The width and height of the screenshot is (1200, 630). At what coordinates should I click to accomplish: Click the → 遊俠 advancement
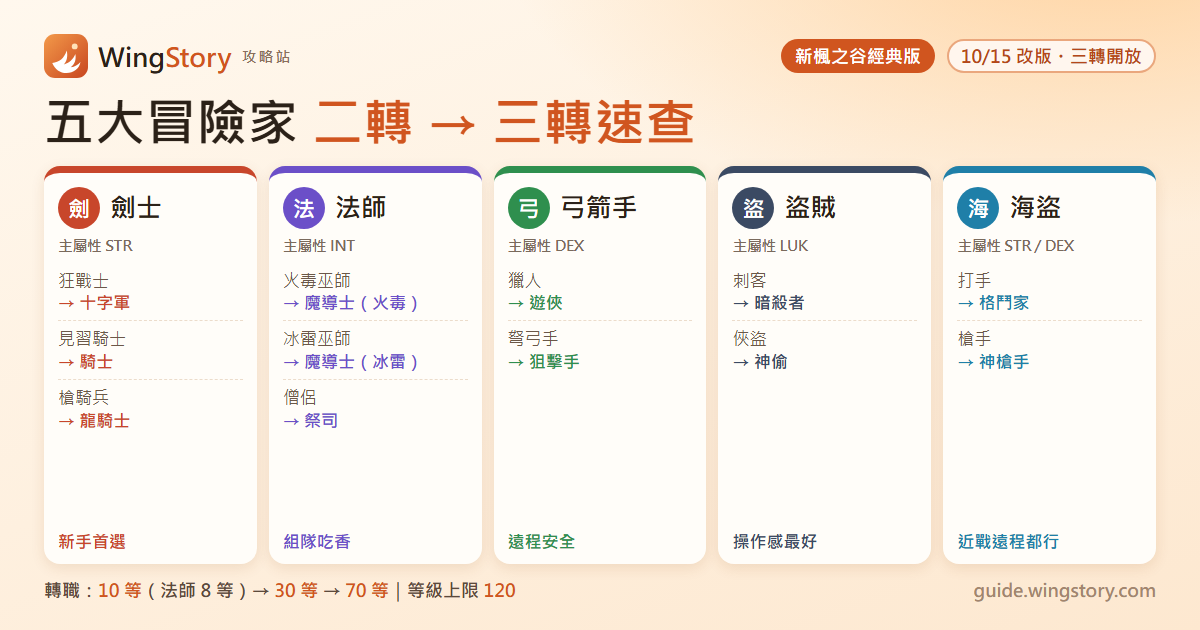tap(535, 303)
